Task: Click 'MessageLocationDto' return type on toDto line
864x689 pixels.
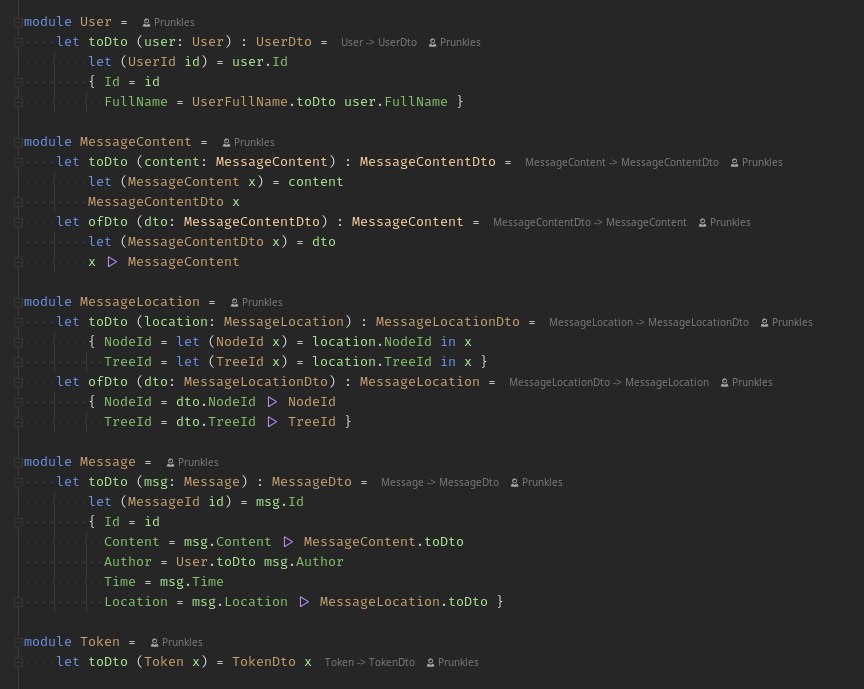Action: (447, 322)
